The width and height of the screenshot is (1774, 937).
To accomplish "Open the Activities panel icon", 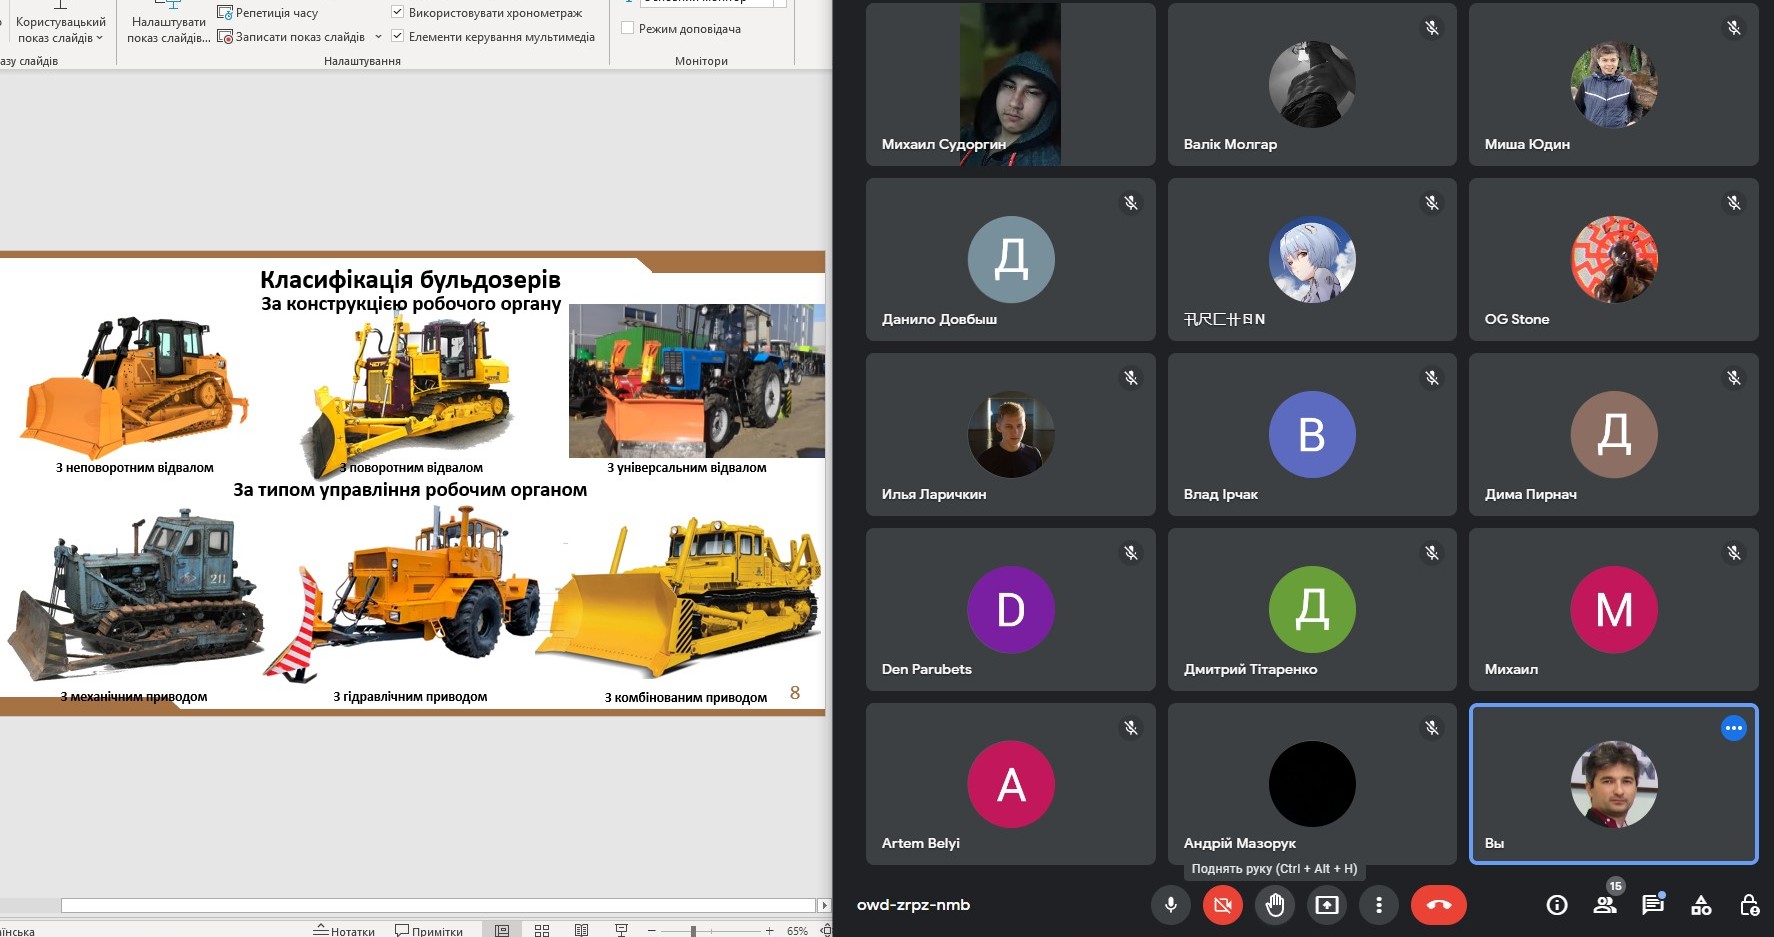I will click(1700, 905).
